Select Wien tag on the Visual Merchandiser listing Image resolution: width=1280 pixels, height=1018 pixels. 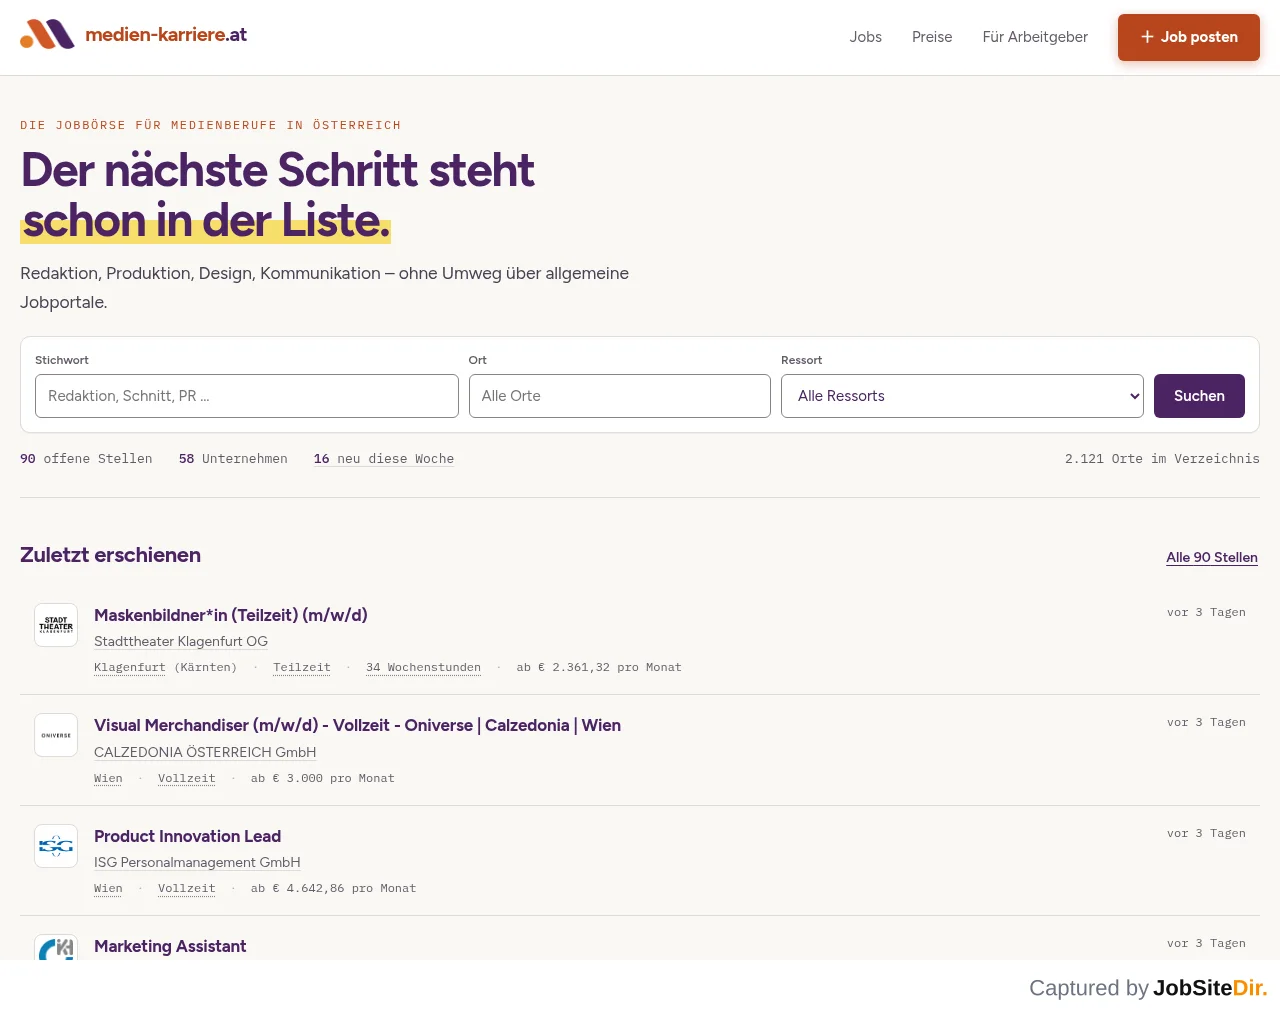tap(108, 779)
